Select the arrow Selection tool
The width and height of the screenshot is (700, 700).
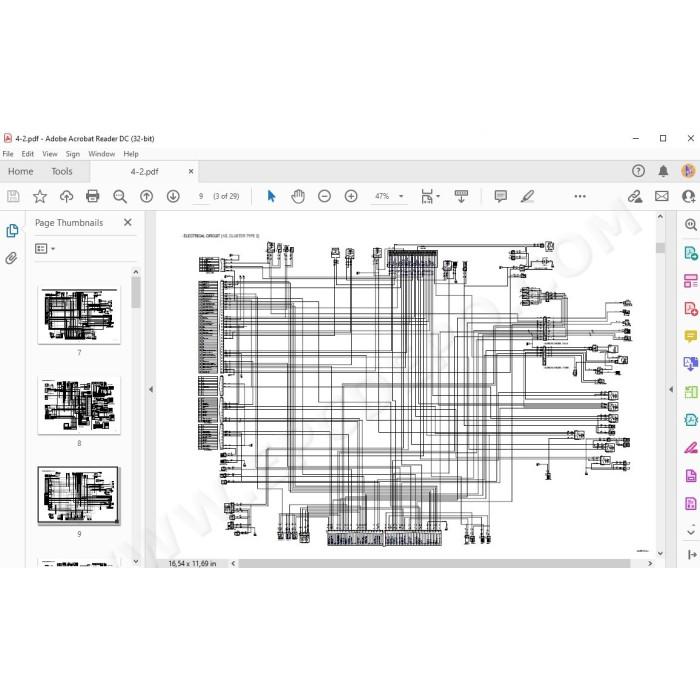(x=271, y=196)
